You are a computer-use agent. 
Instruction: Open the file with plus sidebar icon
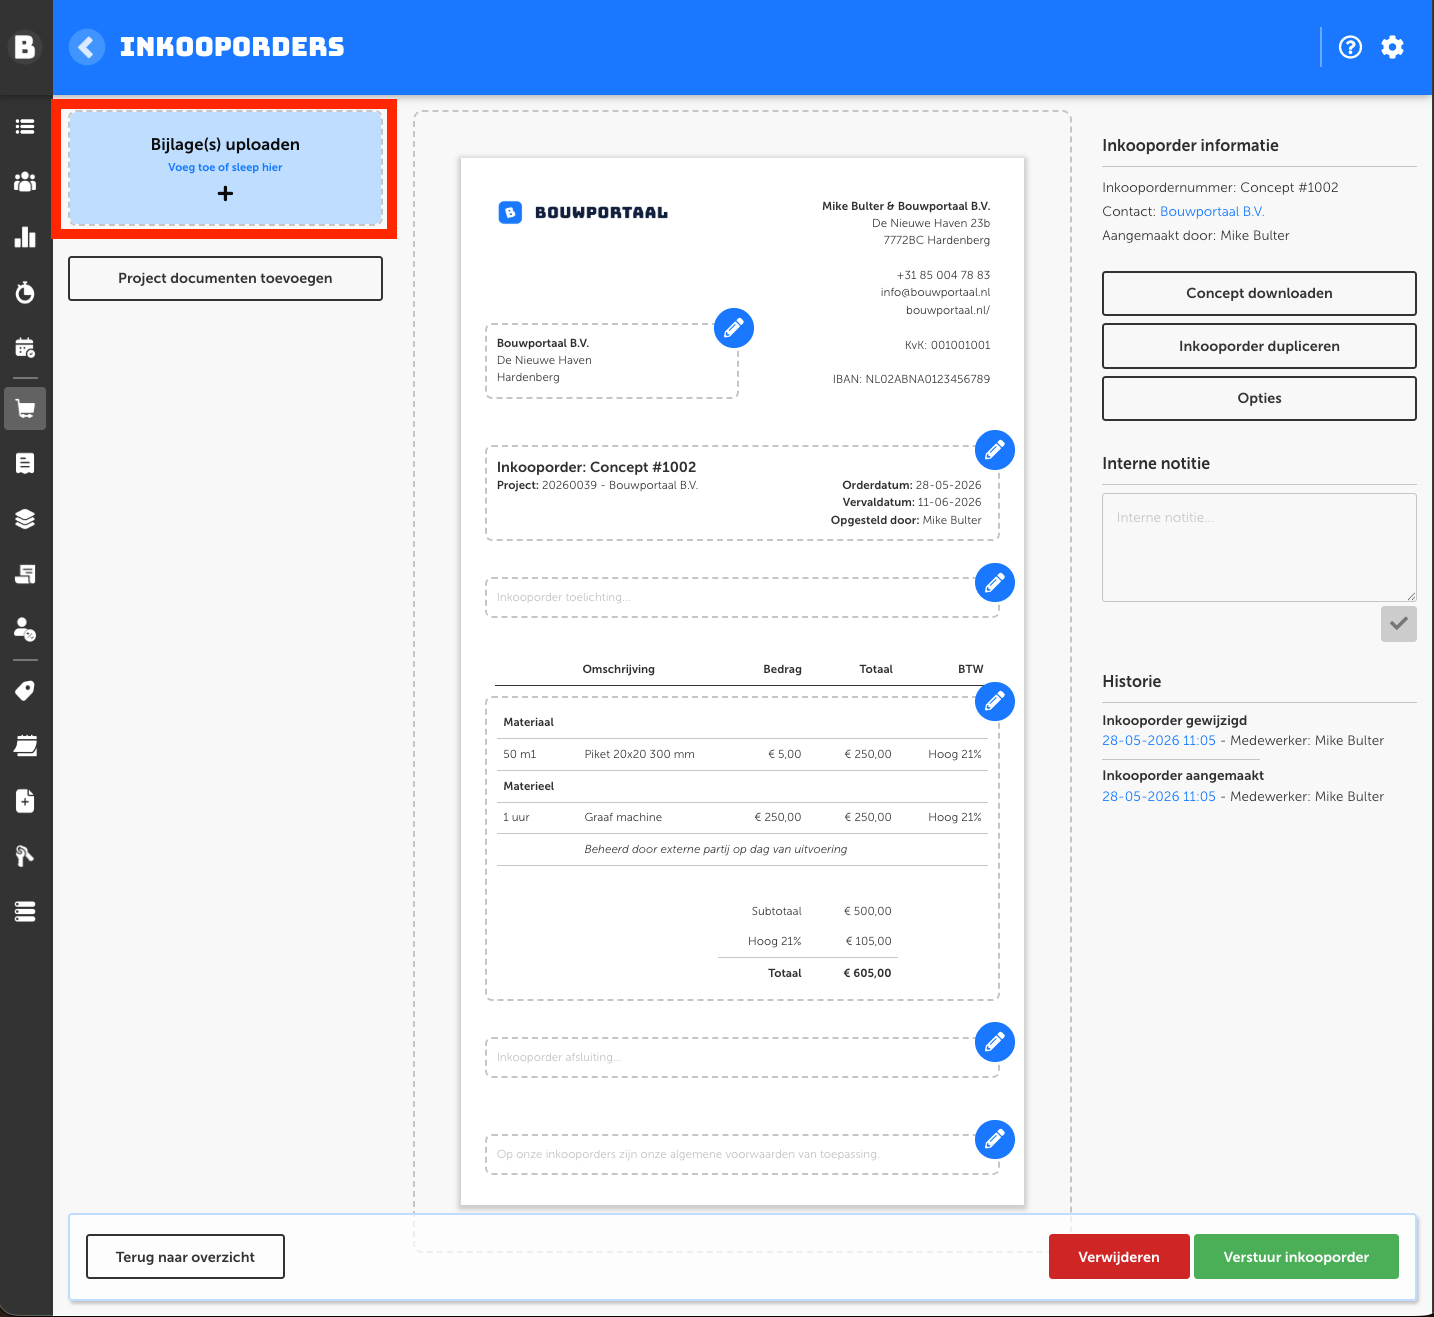[25, 801]
